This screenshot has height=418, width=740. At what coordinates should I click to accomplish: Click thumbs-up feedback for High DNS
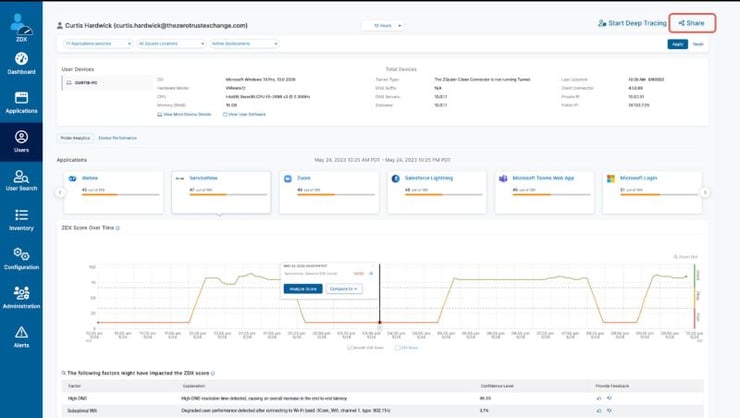(x=599, y=398)
